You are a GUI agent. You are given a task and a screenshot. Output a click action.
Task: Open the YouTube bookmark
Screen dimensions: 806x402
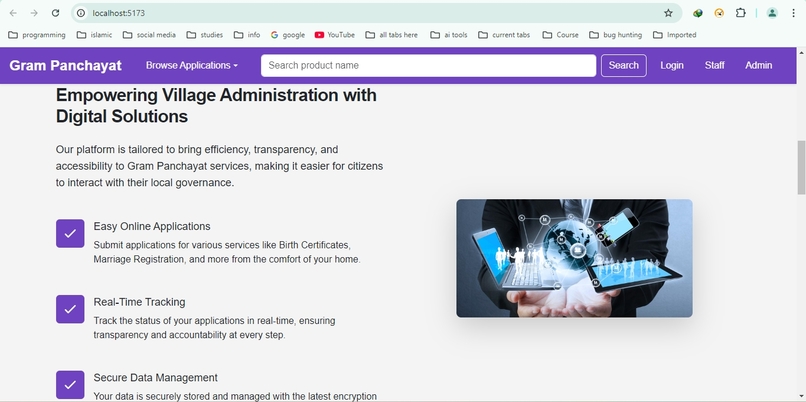[x=335, y=35]
